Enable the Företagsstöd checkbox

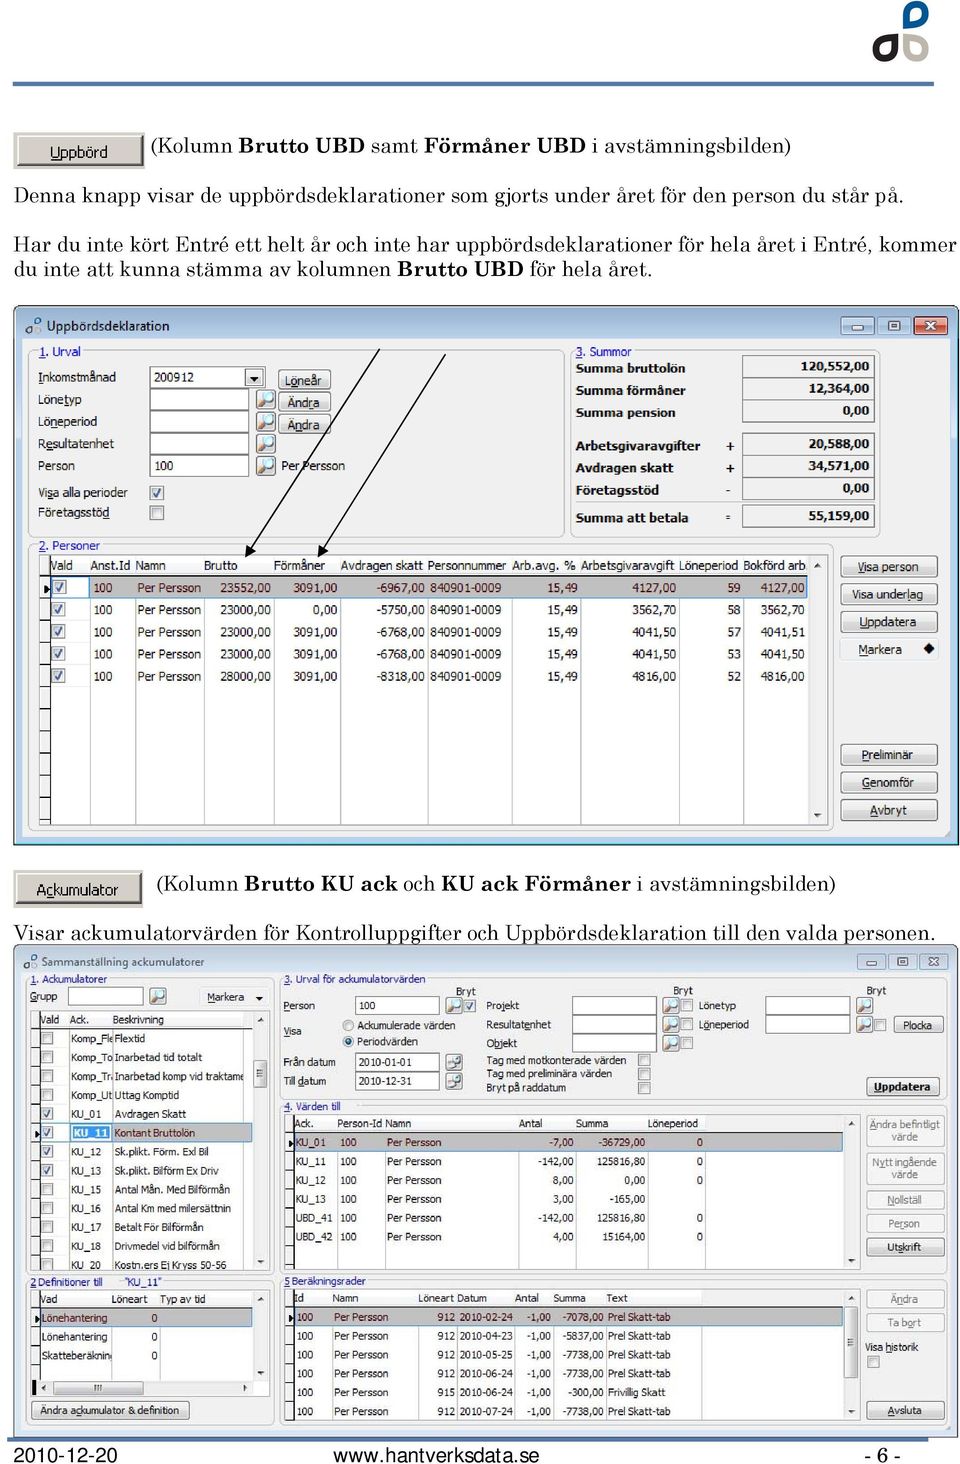coord(156,513)
